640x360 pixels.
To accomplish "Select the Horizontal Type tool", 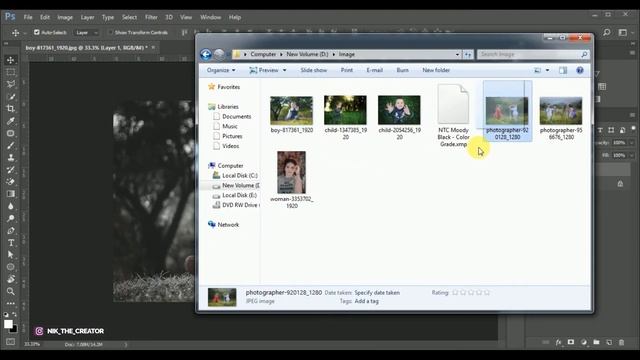I will (11, 243).
